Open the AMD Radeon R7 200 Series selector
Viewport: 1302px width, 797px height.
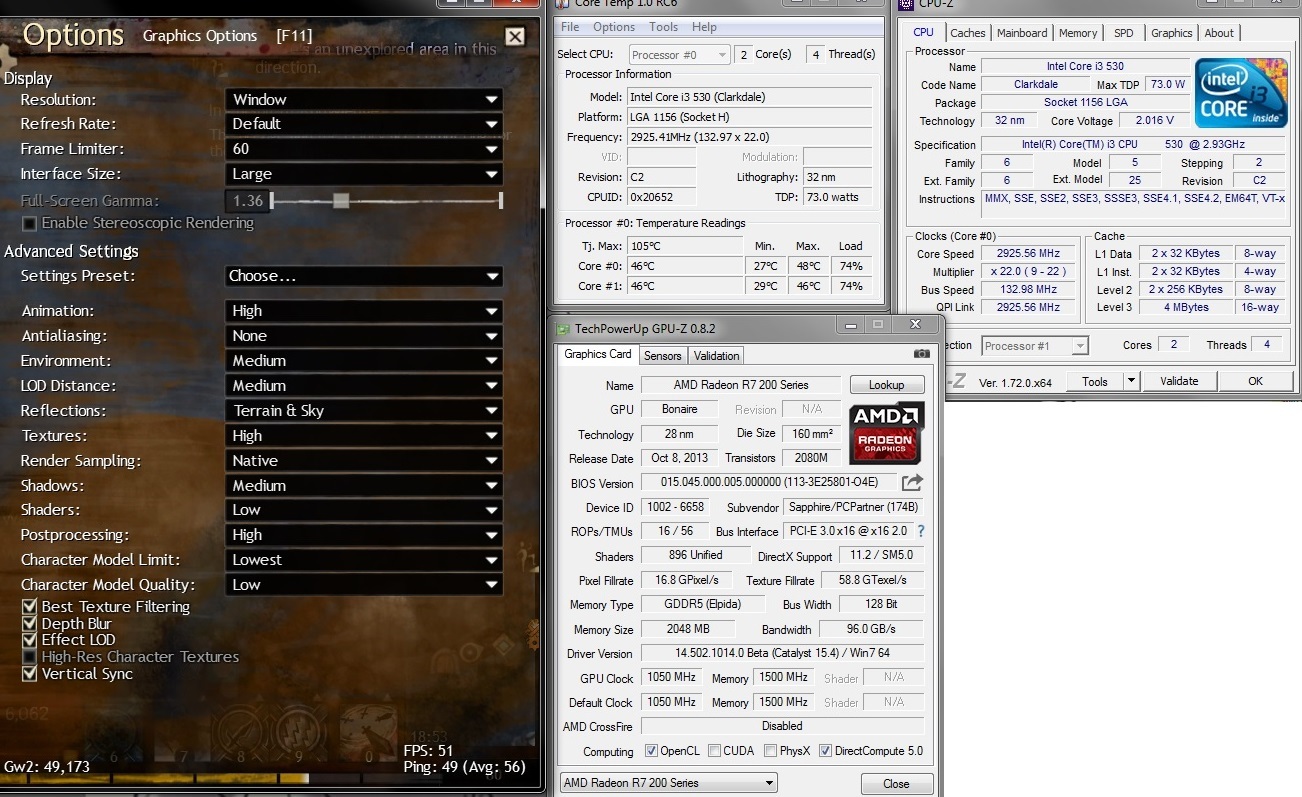tap(668, 783)
